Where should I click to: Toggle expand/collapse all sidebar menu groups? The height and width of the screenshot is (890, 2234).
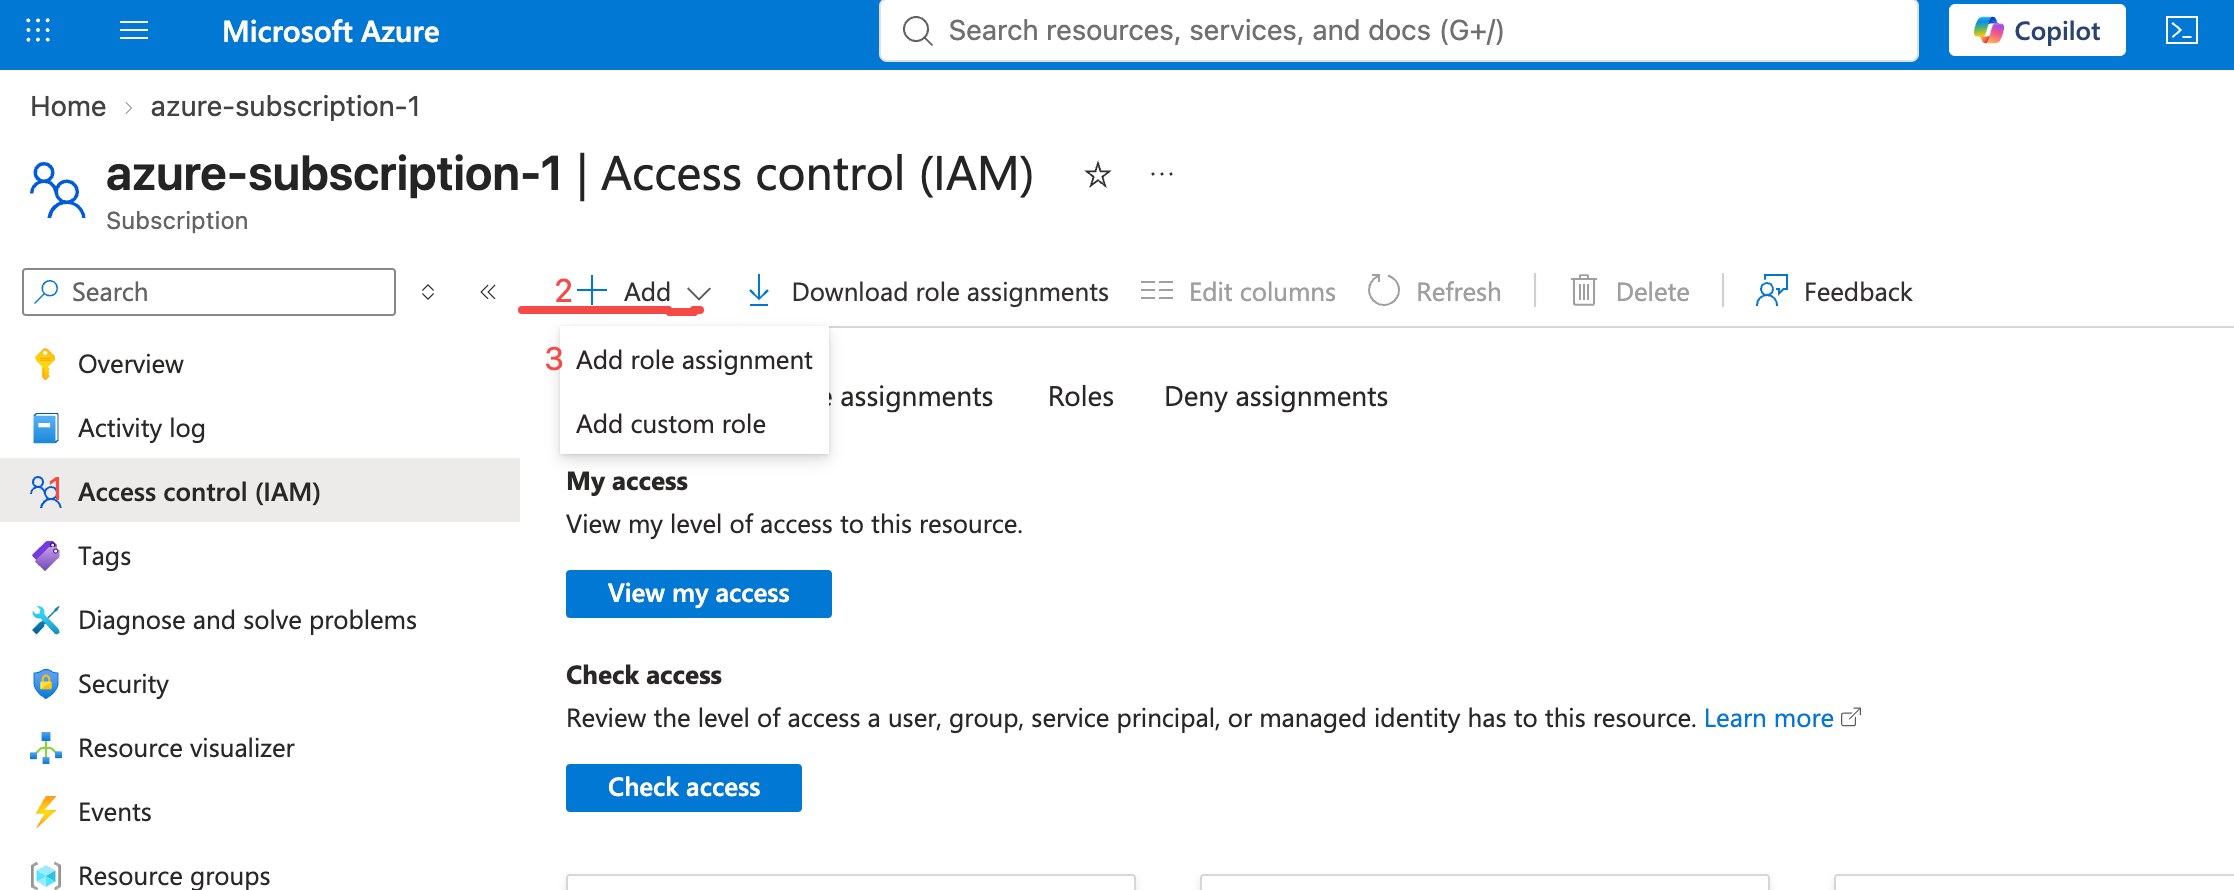pos(428,292)
